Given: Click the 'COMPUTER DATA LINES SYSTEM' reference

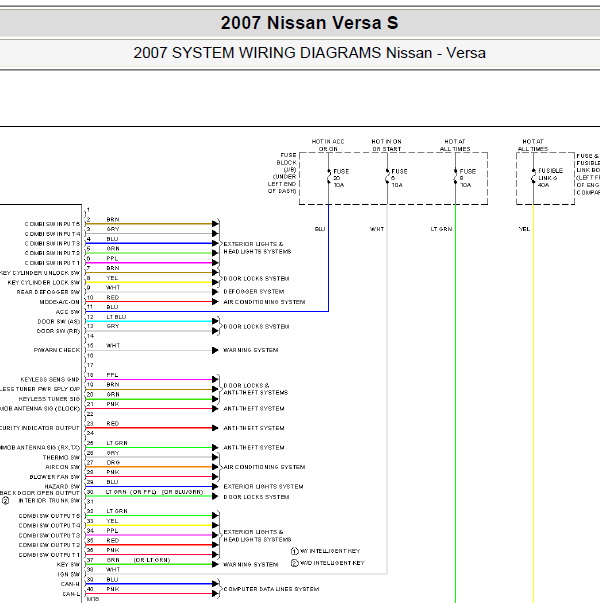Looking at the screenshot, I should [x=271, y=589].
